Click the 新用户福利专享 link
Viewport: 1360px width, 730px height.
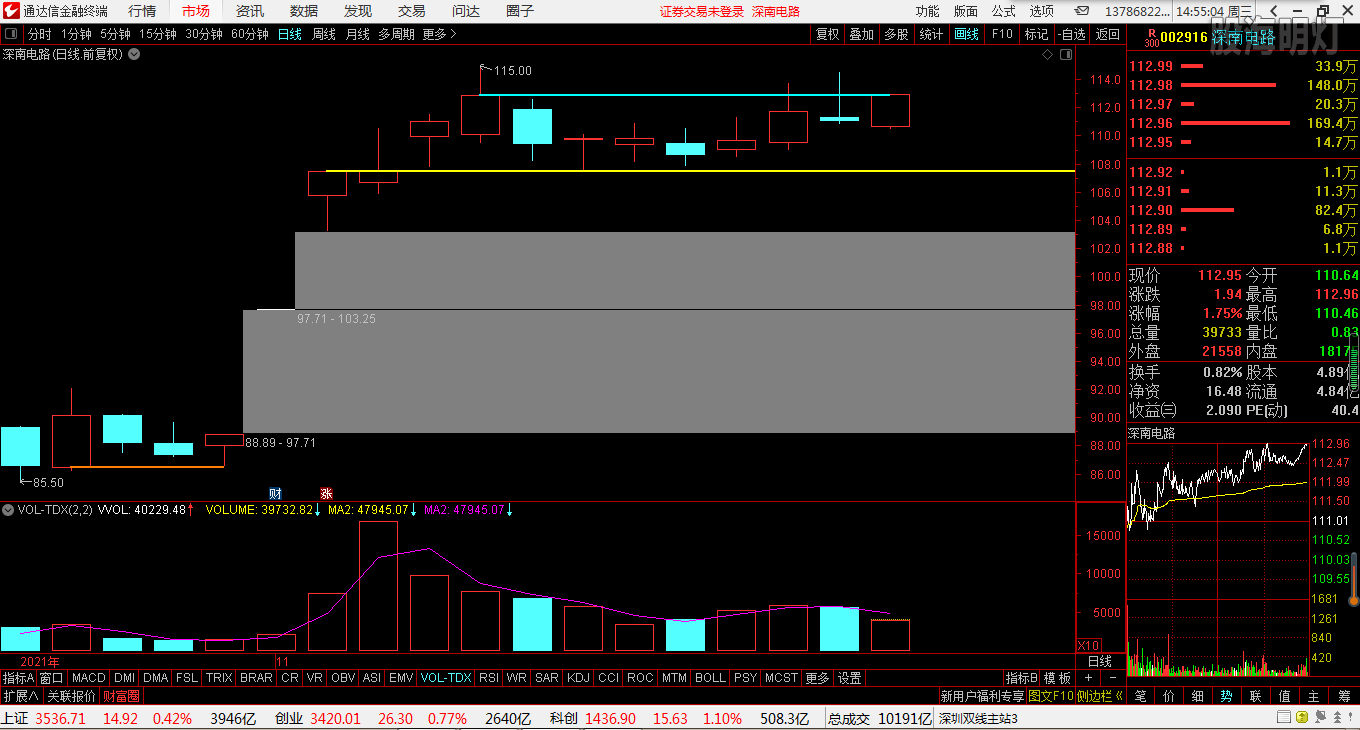click(981, 696)
